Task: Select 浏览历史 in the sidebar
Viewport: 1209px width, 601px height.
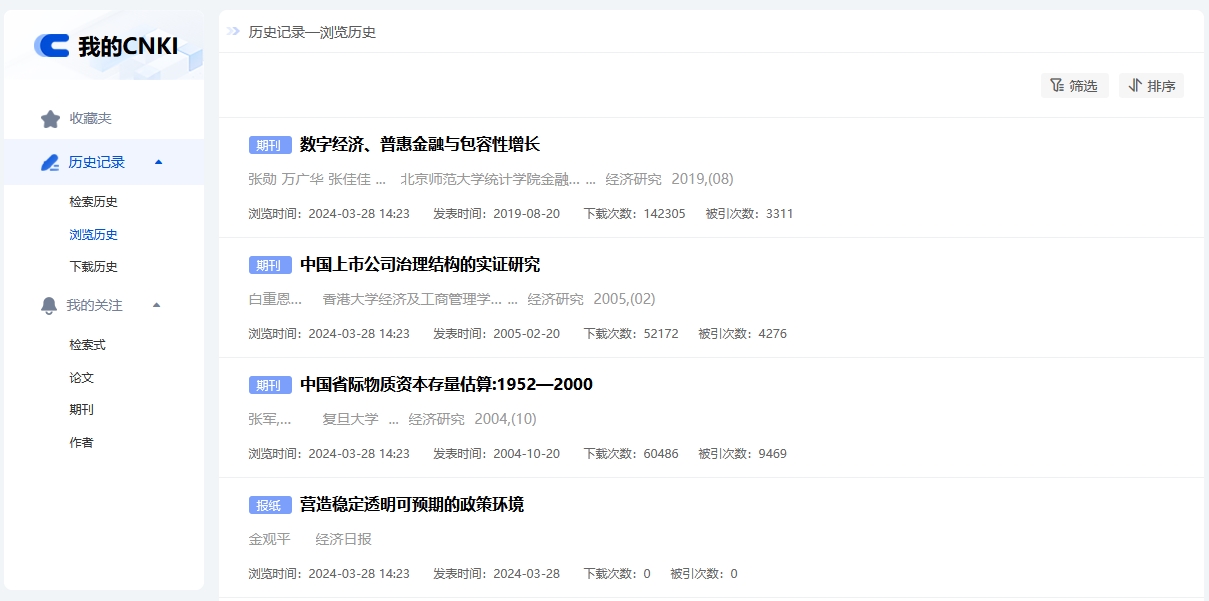Action: [94, 235]
